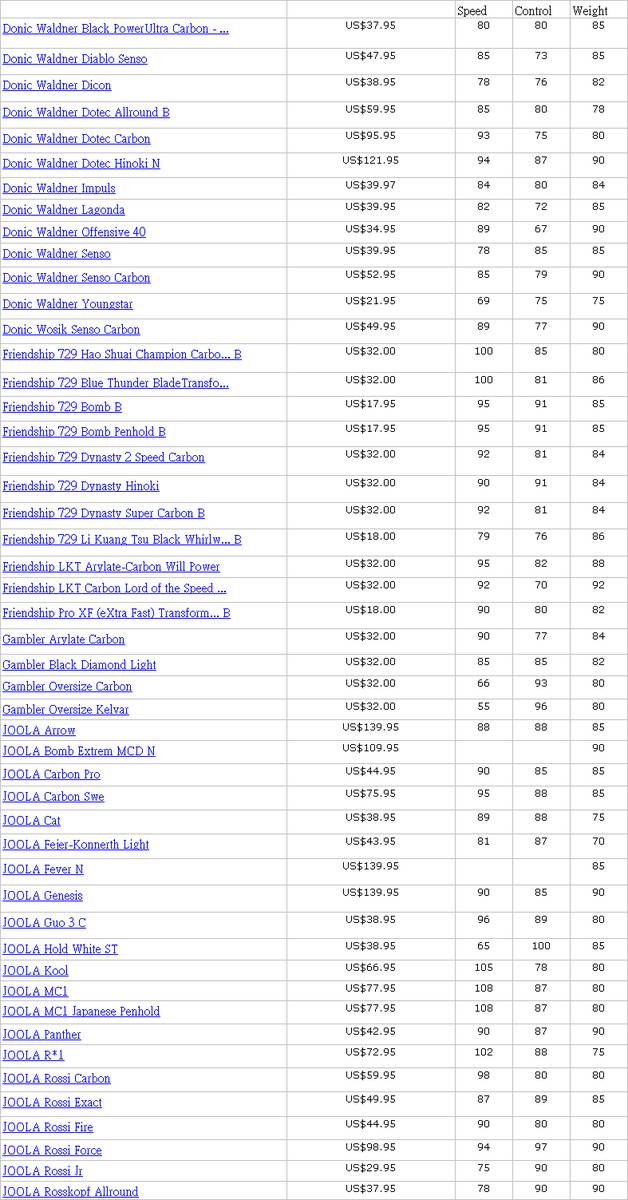Open the JOOLA Rossi Carbon link
The width and height of the screenshot is (628, 1200).
pyautogui.click(x=57, y=1079)
